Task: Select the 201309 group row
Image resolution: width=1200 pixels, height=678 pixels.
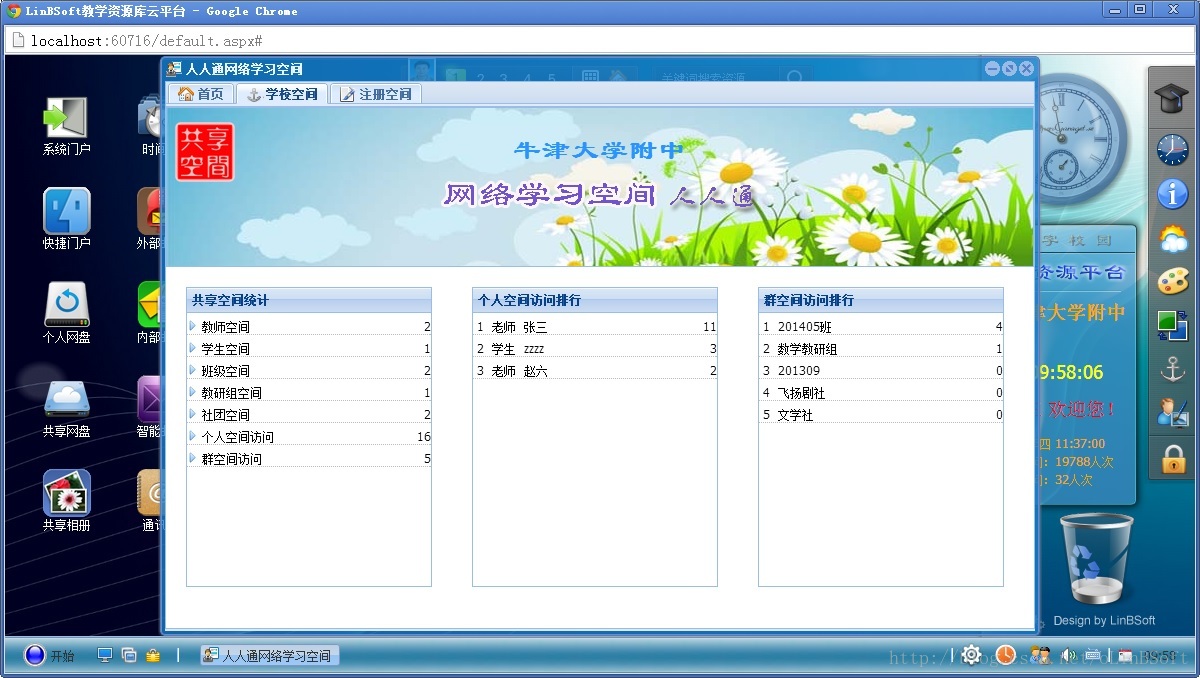Action: pyautogui.click(x=881, y=371)
